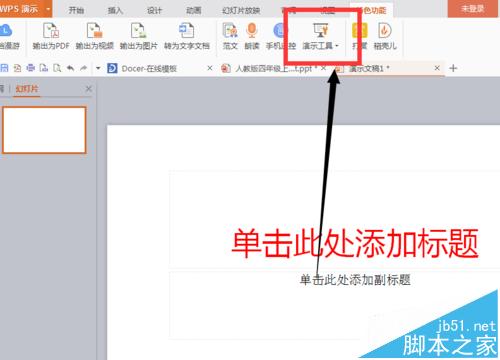Close the 演示文稿1 tab

pyautogui.click(x=437, y=68)
